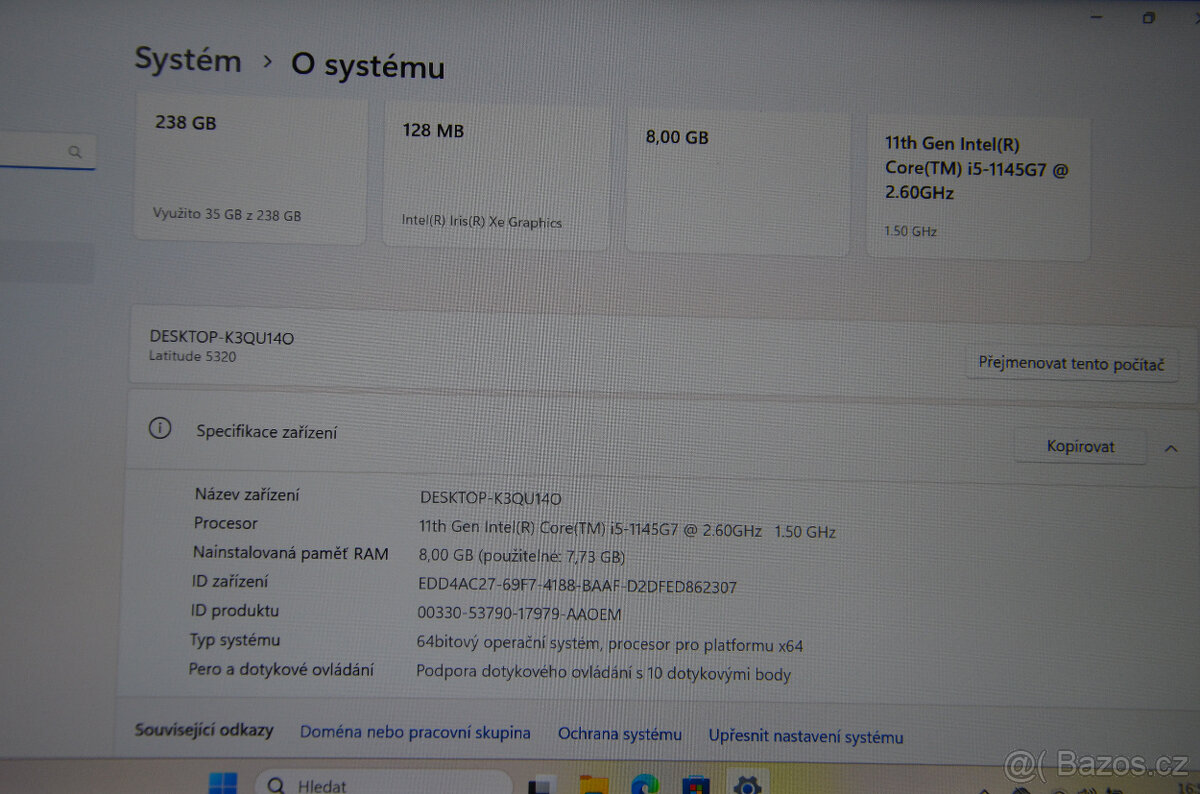Click the Přejmenovat tento počítač button
The image size is (1200, 794).
click(x=1072, y=364)
